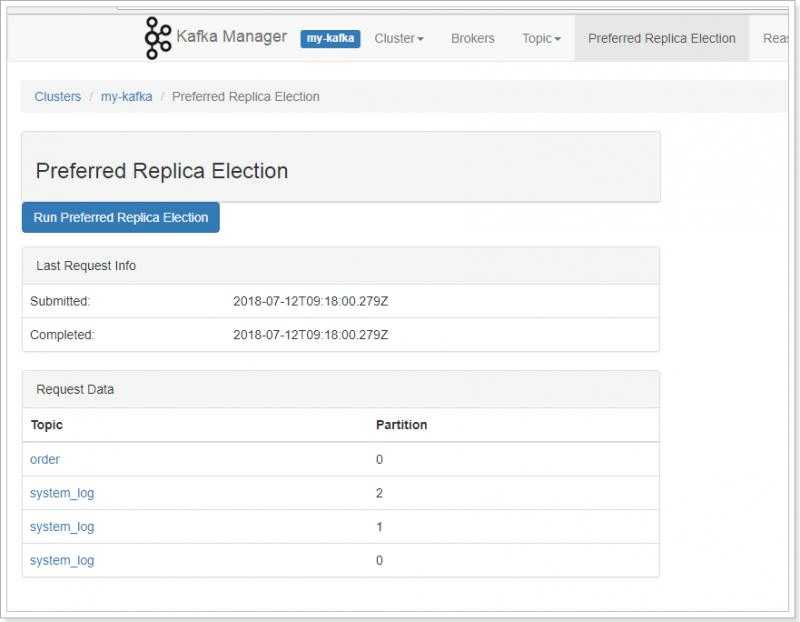This screenshot has height=622, width=800.
Task: Open the Kafka Manager brand text link
Action: pos(231,38)
